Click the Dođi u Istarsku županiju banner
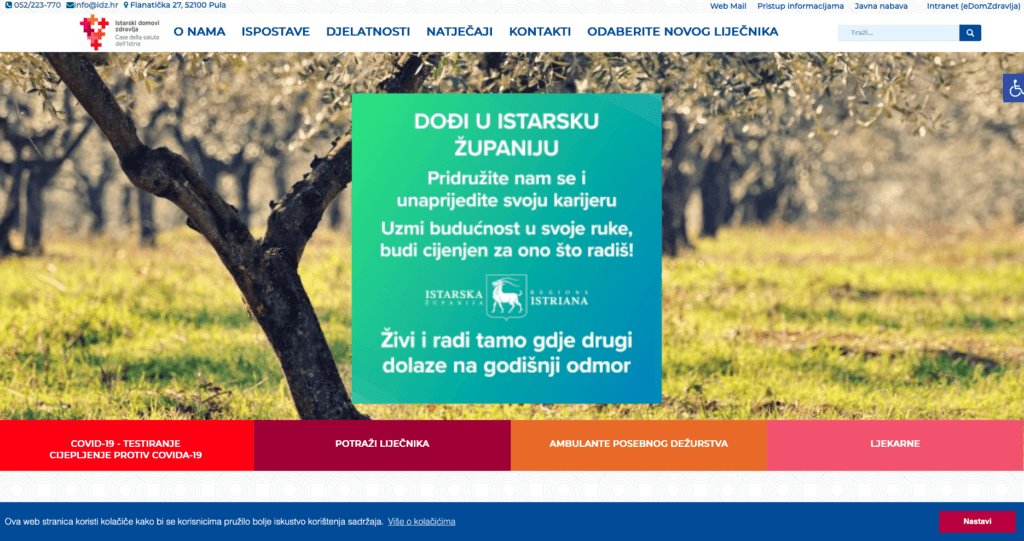This screenshot has width=1024, height=541. click(506, 248)
